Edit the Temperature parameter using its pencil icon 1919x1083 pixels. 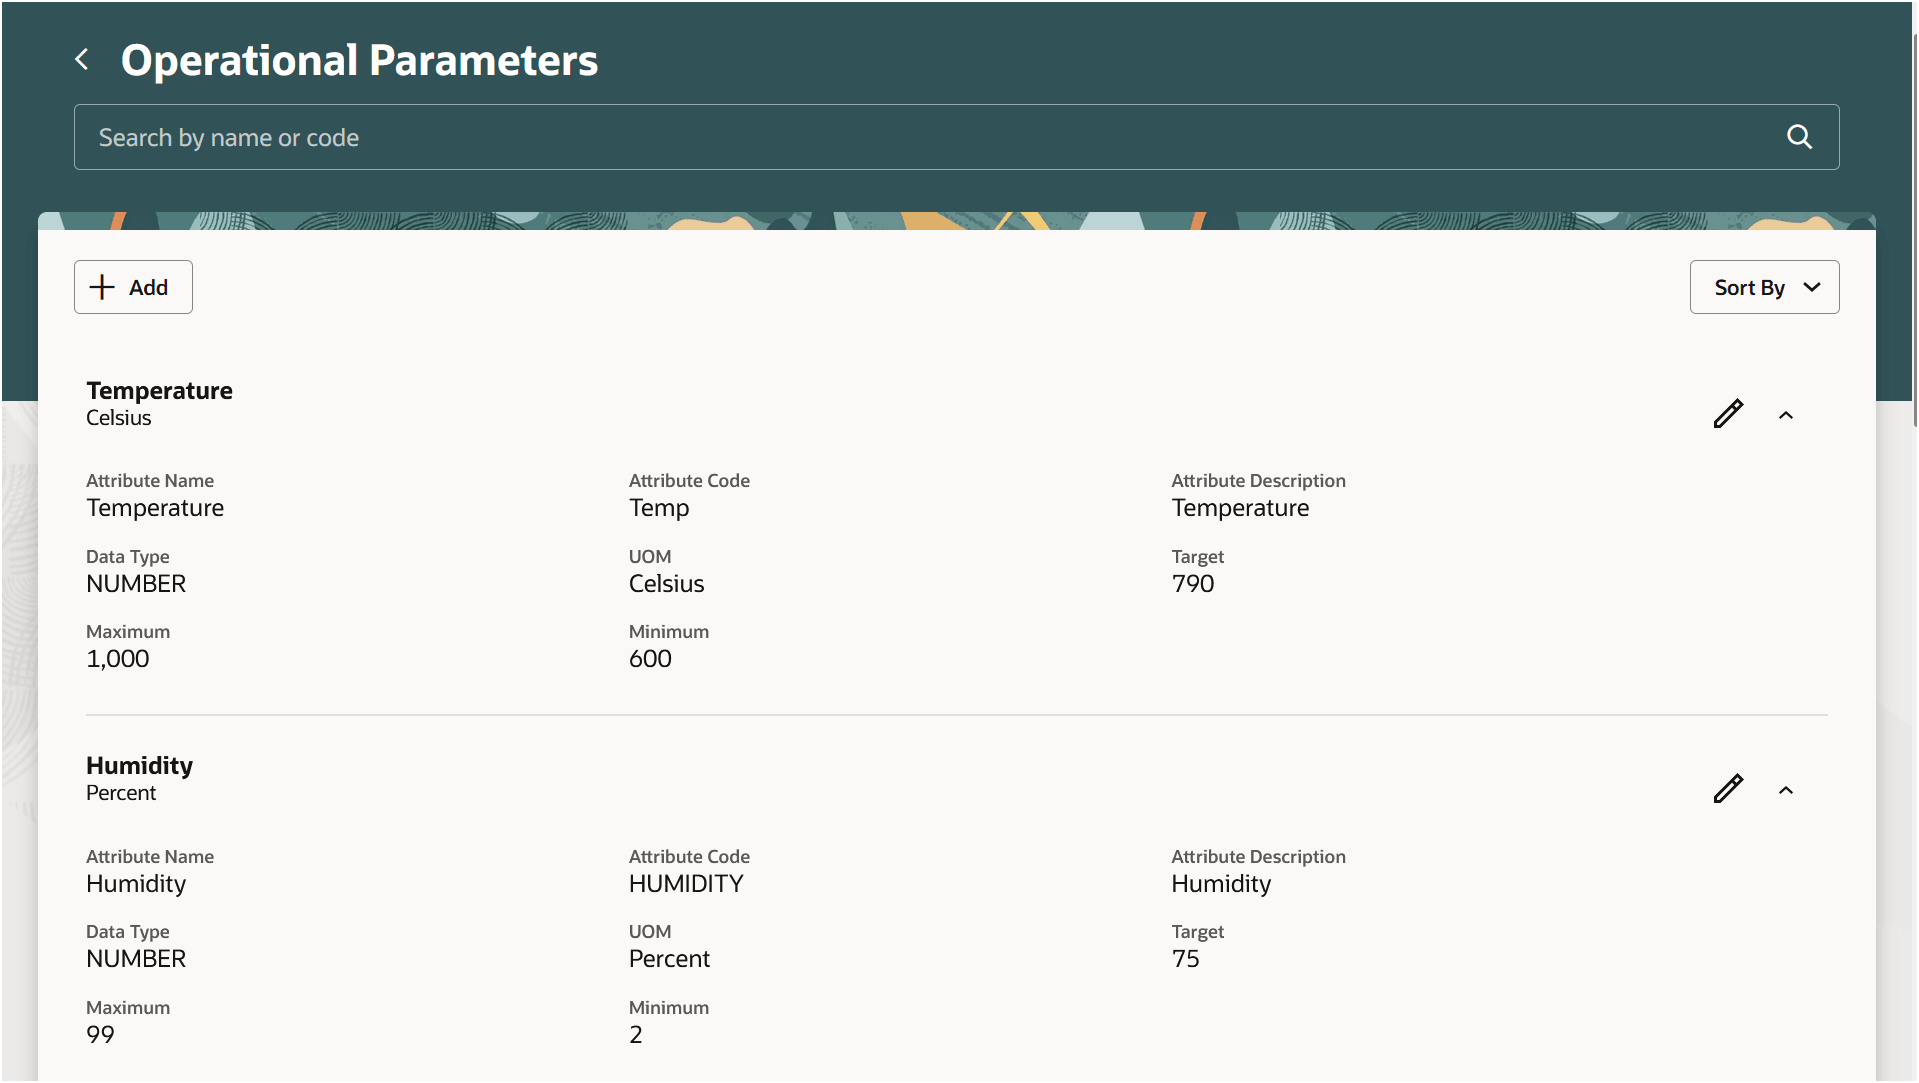pos(1728,413)
